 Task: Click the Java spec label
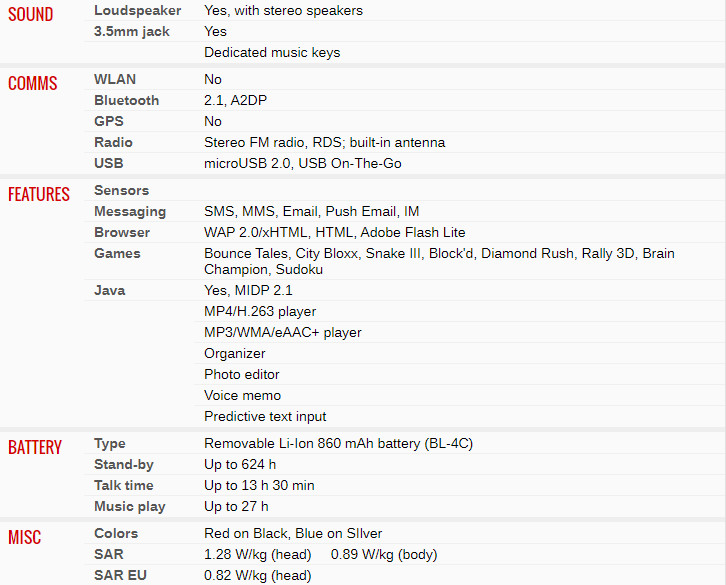110,290
